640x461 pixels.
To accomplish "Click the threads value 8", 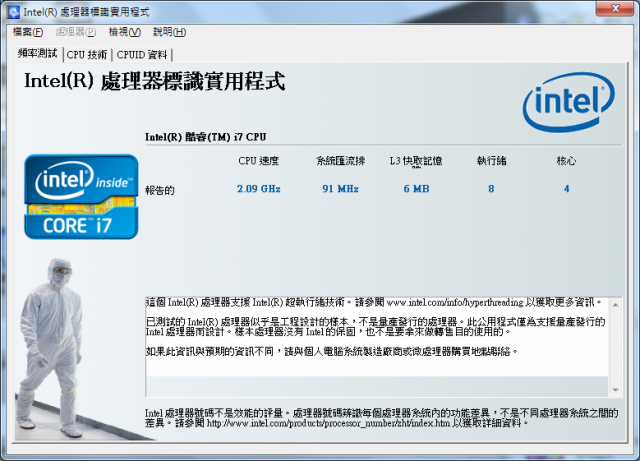I will (x=491, y=189).
